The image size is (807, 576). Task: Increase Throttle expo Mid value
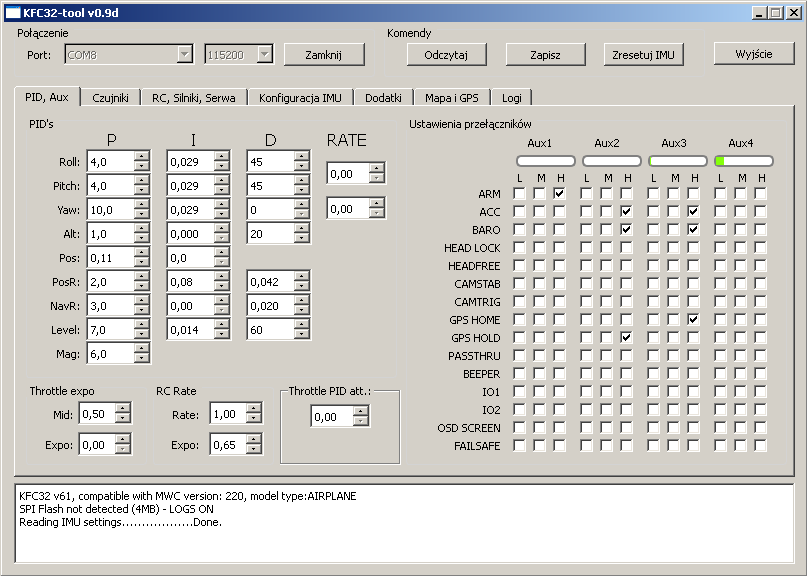(x=122, y=409)
